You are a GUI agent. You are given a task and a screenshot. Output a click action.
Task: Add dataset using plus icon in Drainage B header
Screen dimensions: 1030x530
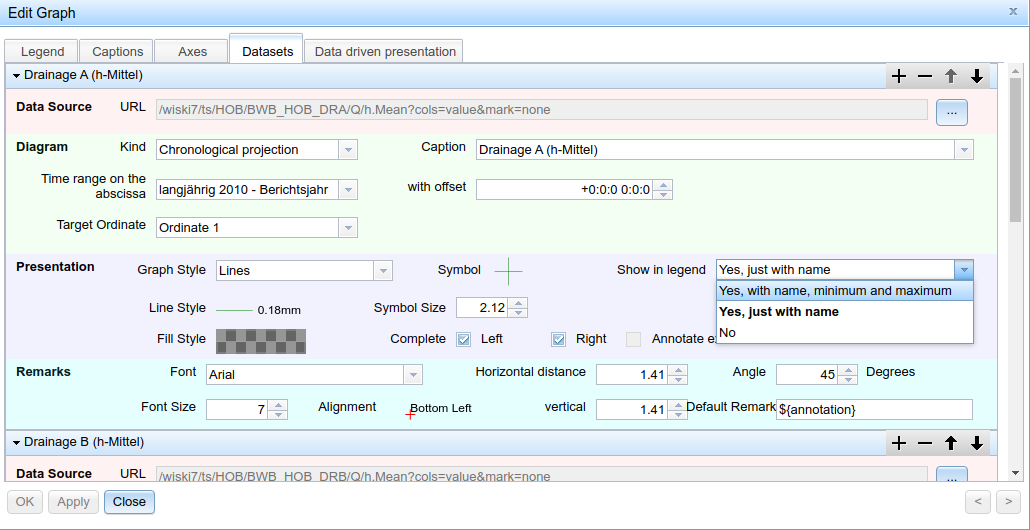coord(899,443)
